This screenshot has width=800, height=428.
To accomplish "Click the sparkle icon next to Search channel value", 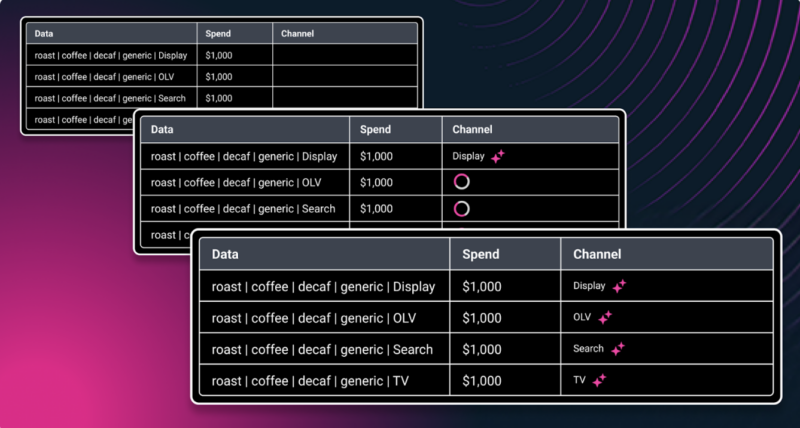I will point(618,349).
